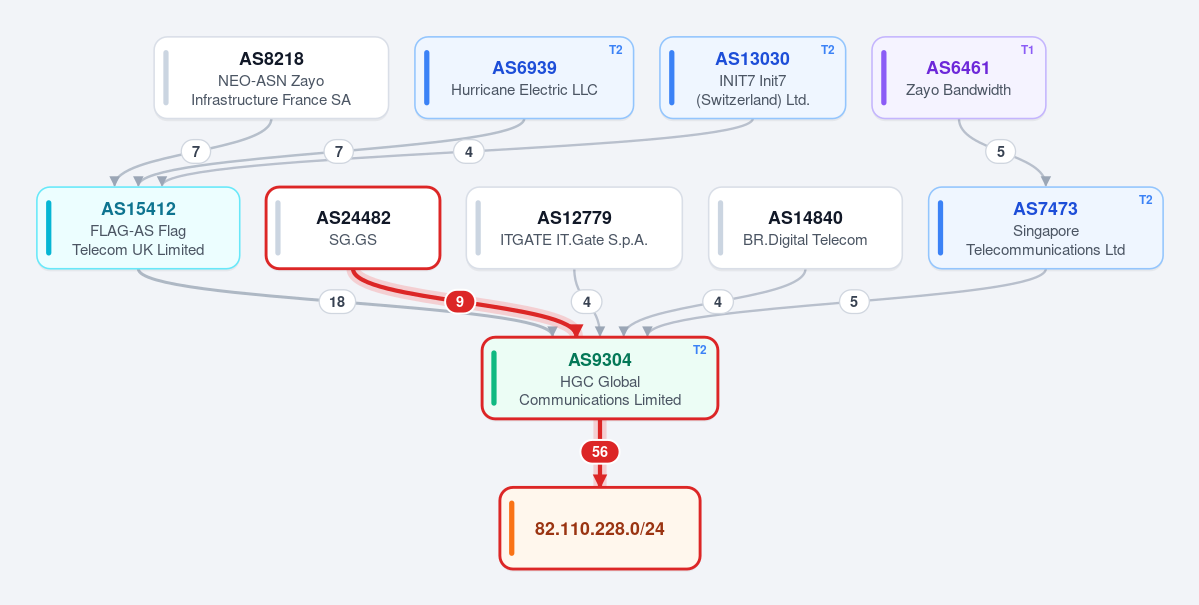
Task: Click the highlighted AS24482 SG.GS node
Action: (353, 228)
